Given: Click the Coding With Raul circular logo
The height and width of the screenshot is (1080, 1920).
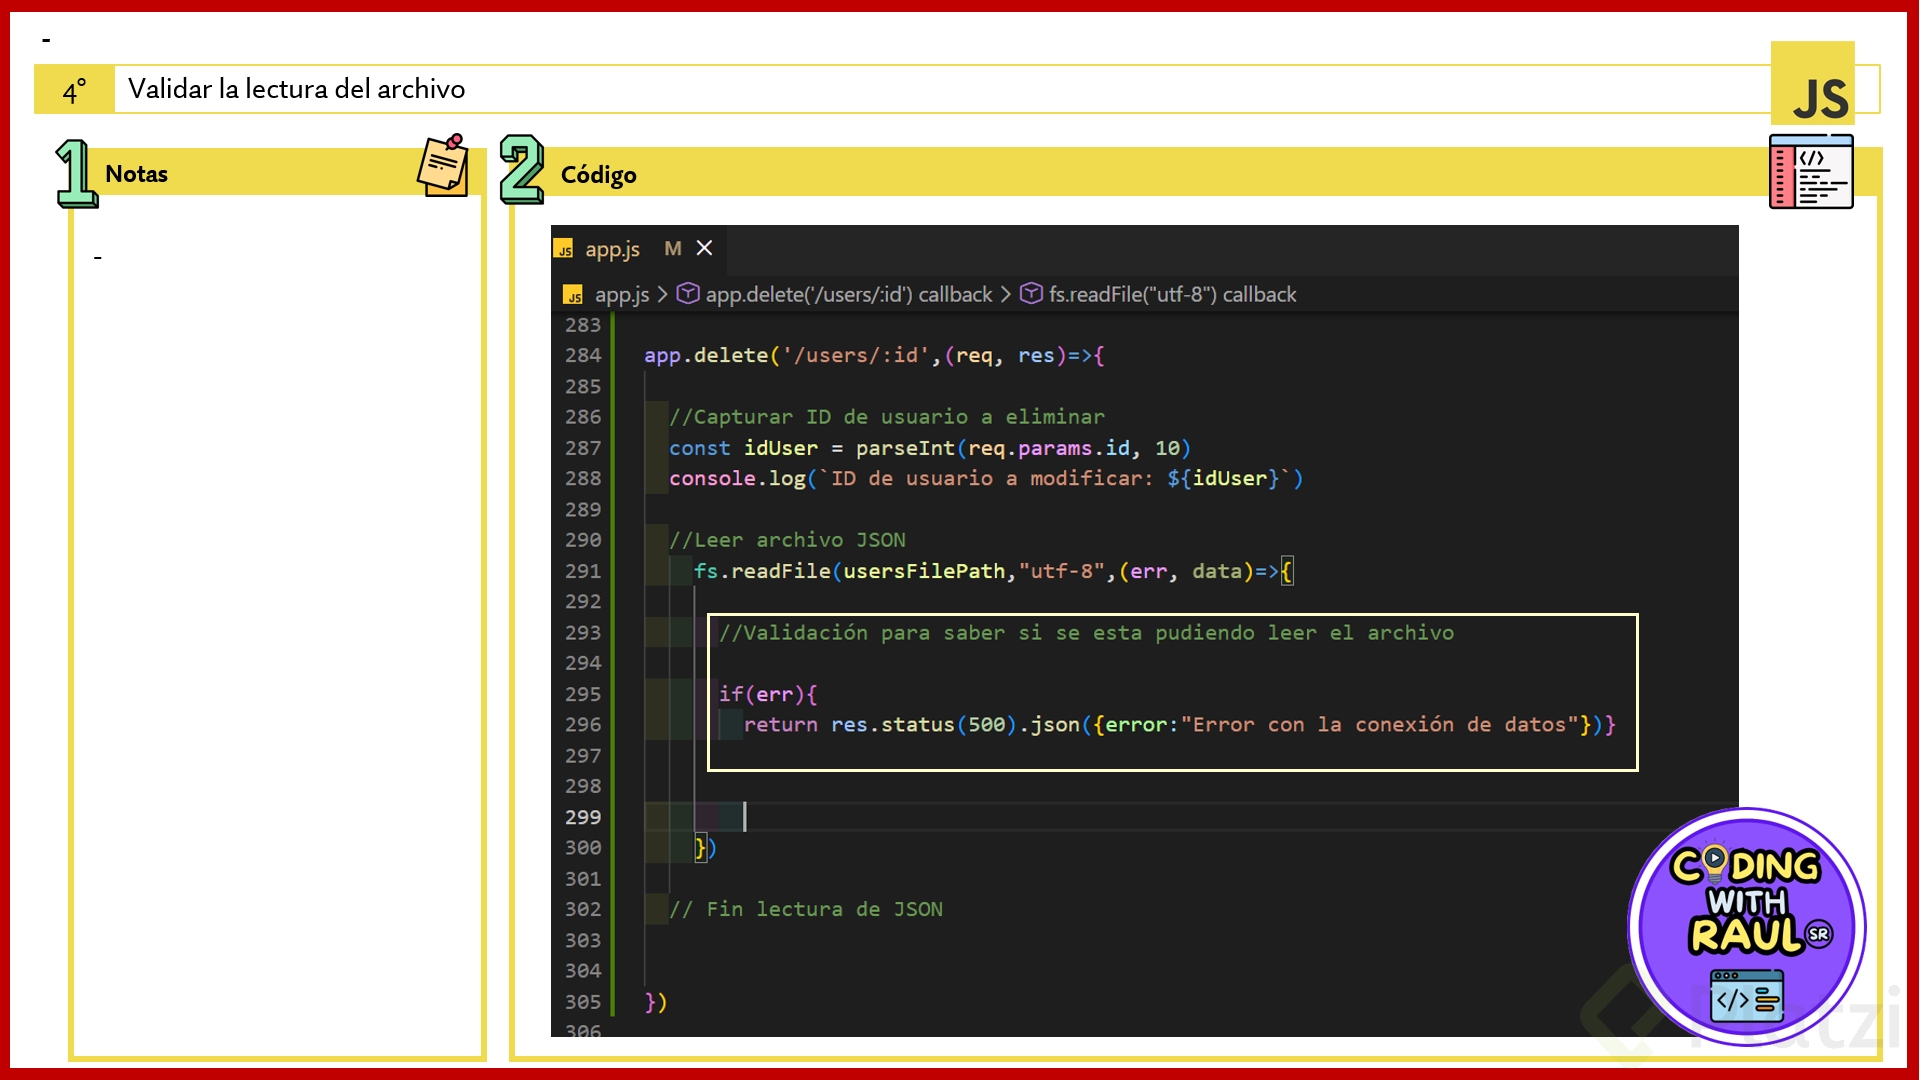Looking at the screenshot, I should 1746,926.
